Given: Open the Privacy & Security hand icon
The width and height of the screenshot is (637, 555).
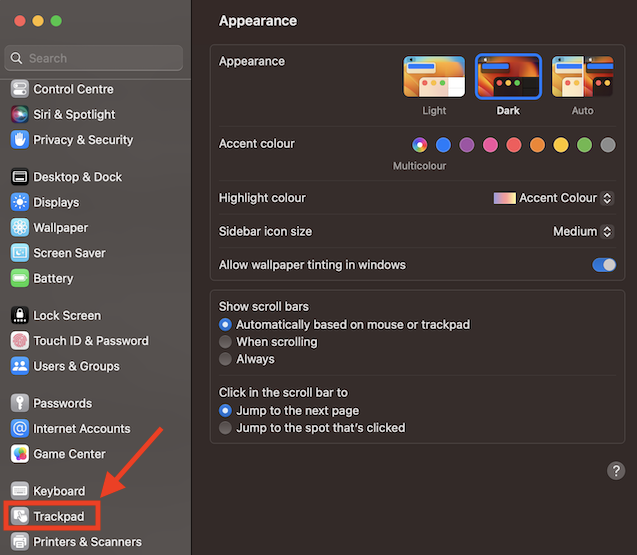Looking at the screenshot, I should click(x=20, y=140).
